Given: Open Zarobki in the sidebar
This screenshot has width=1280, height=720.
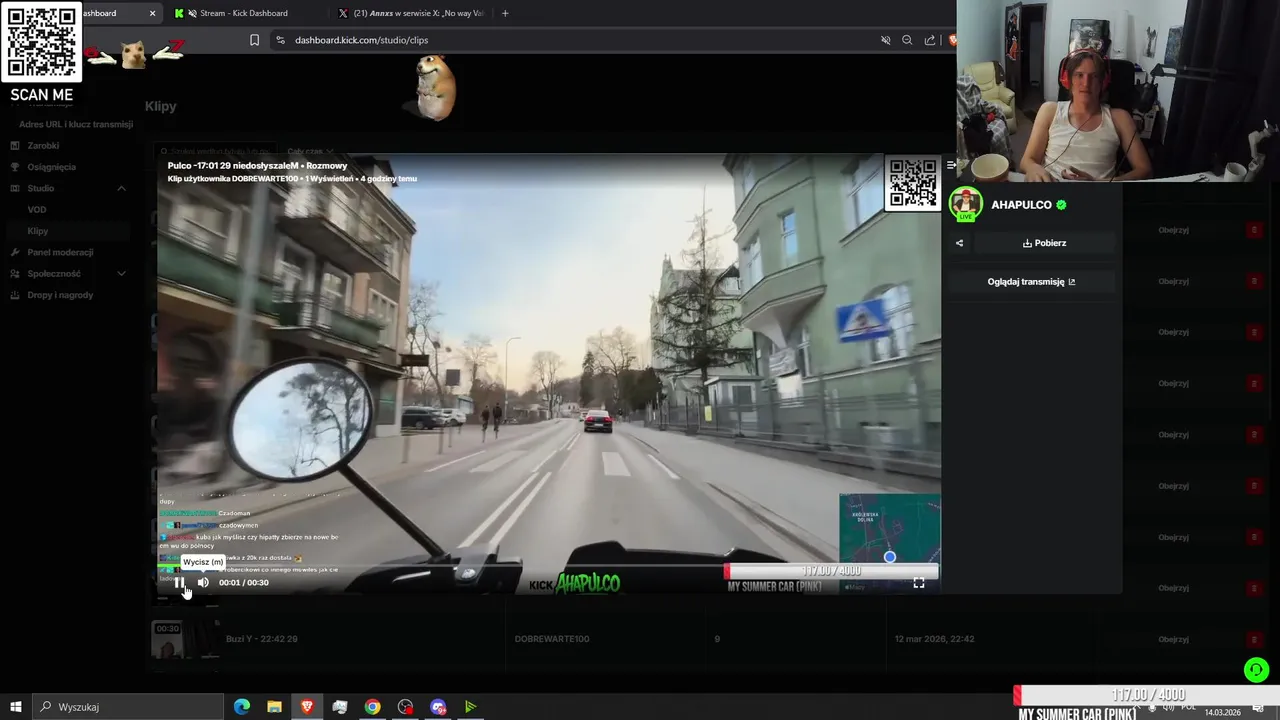Looking at the screenshot, I should pos(43,146).
